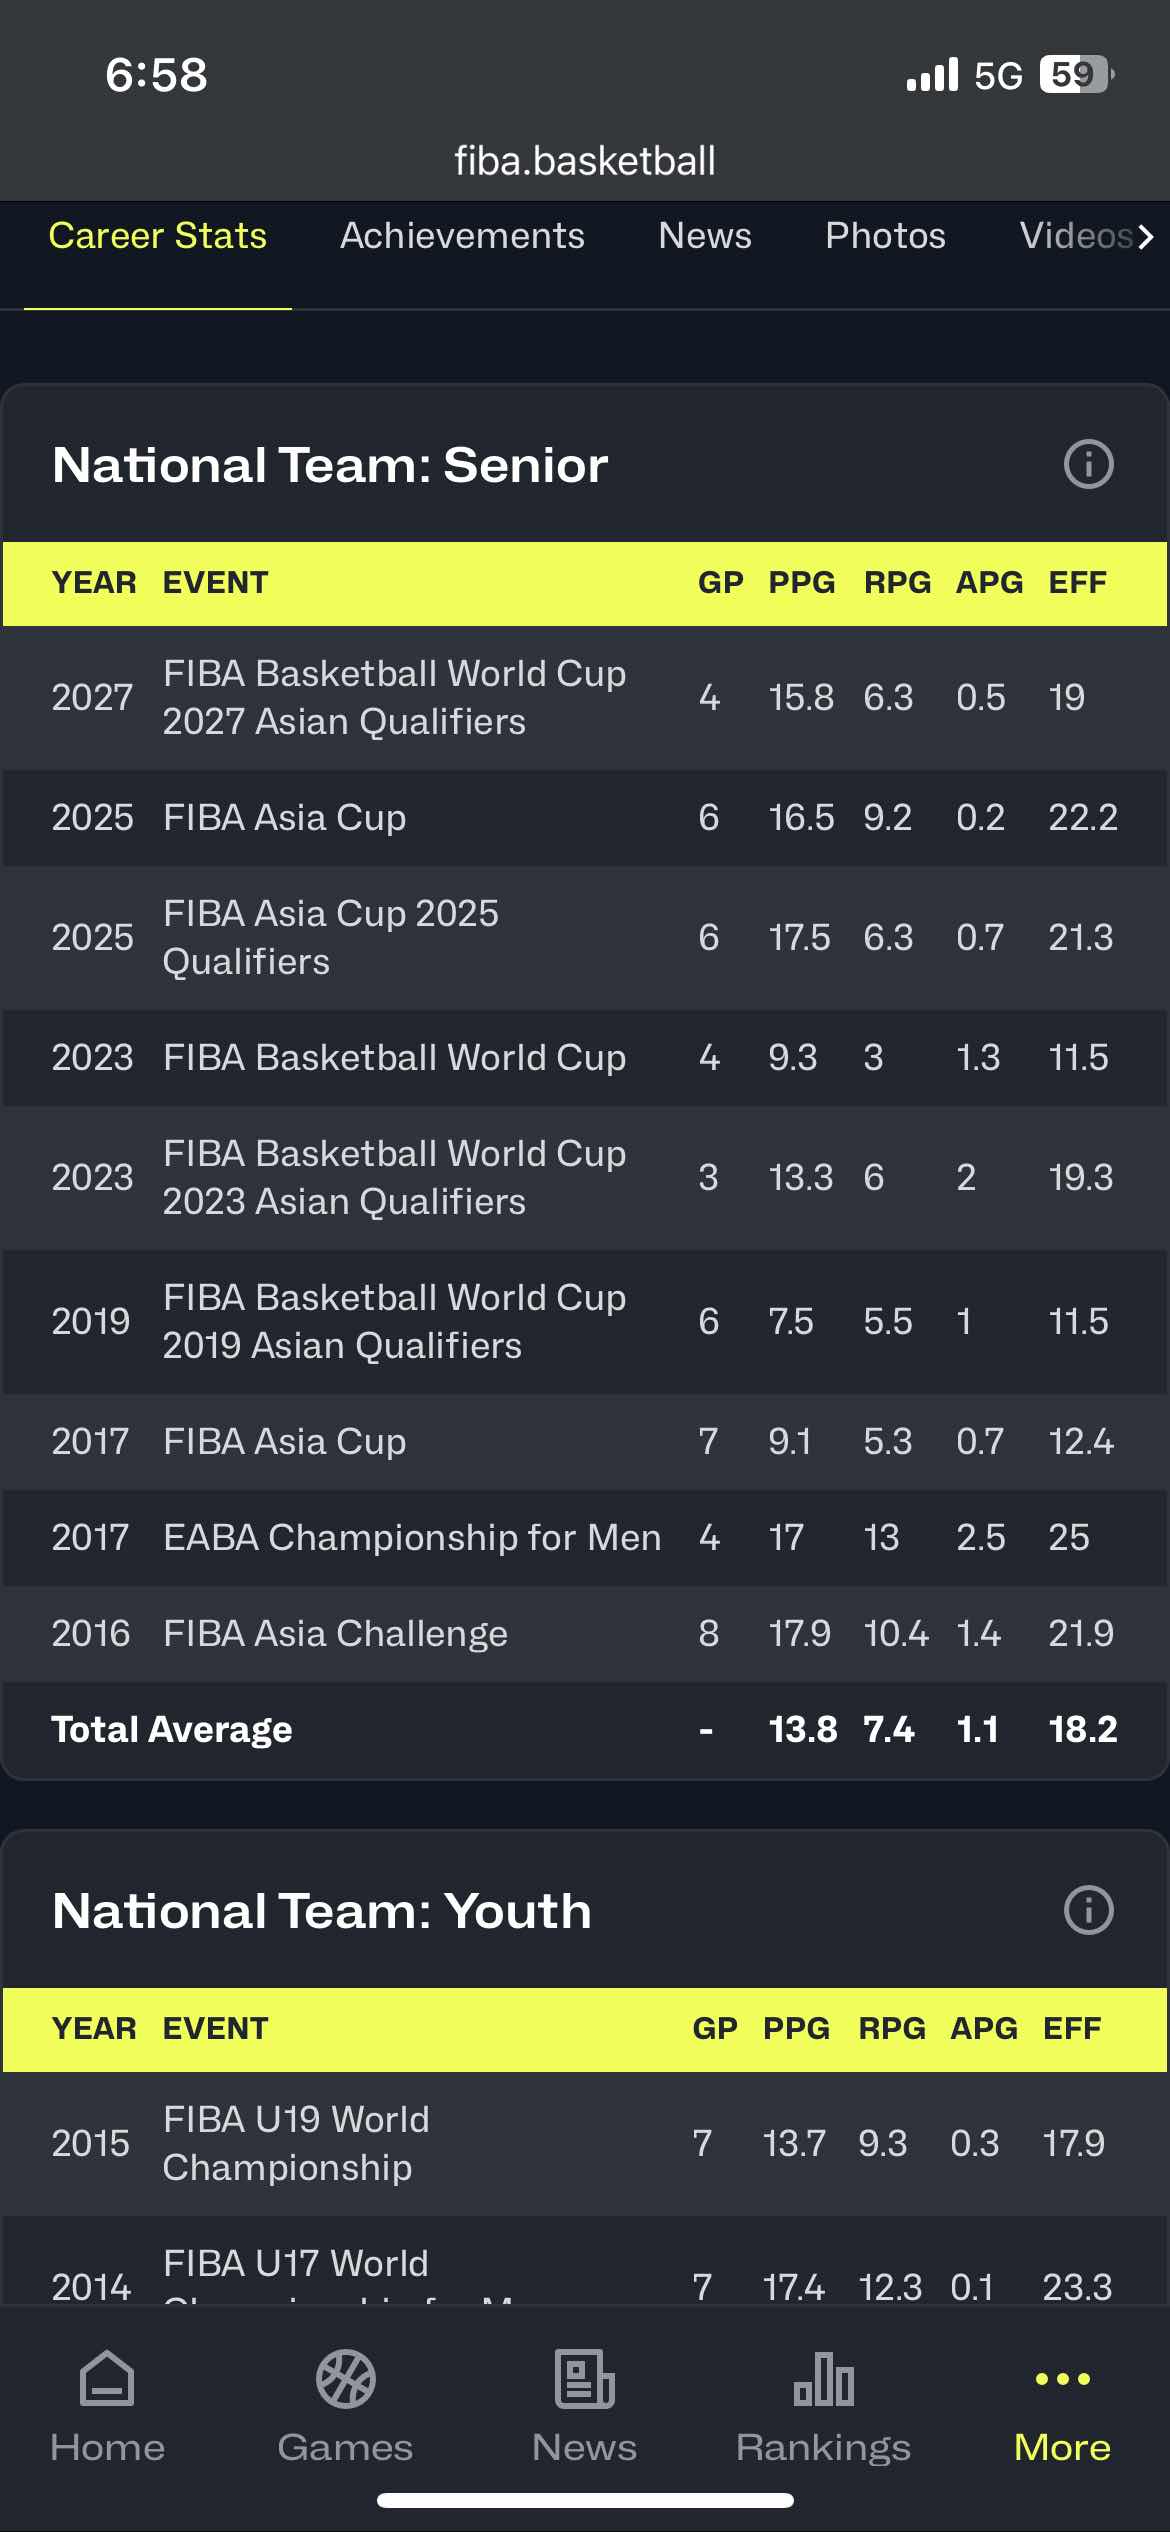Tap the fiba.basketball address bar
Screen dimensions: 1170x2532
pos(585,161)
